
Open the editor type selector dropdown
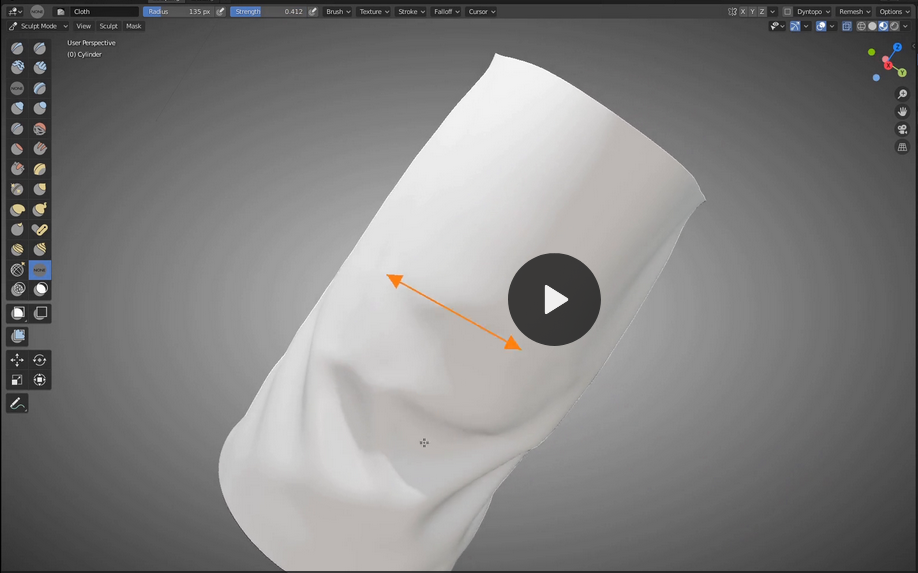[x=16, y=12]
